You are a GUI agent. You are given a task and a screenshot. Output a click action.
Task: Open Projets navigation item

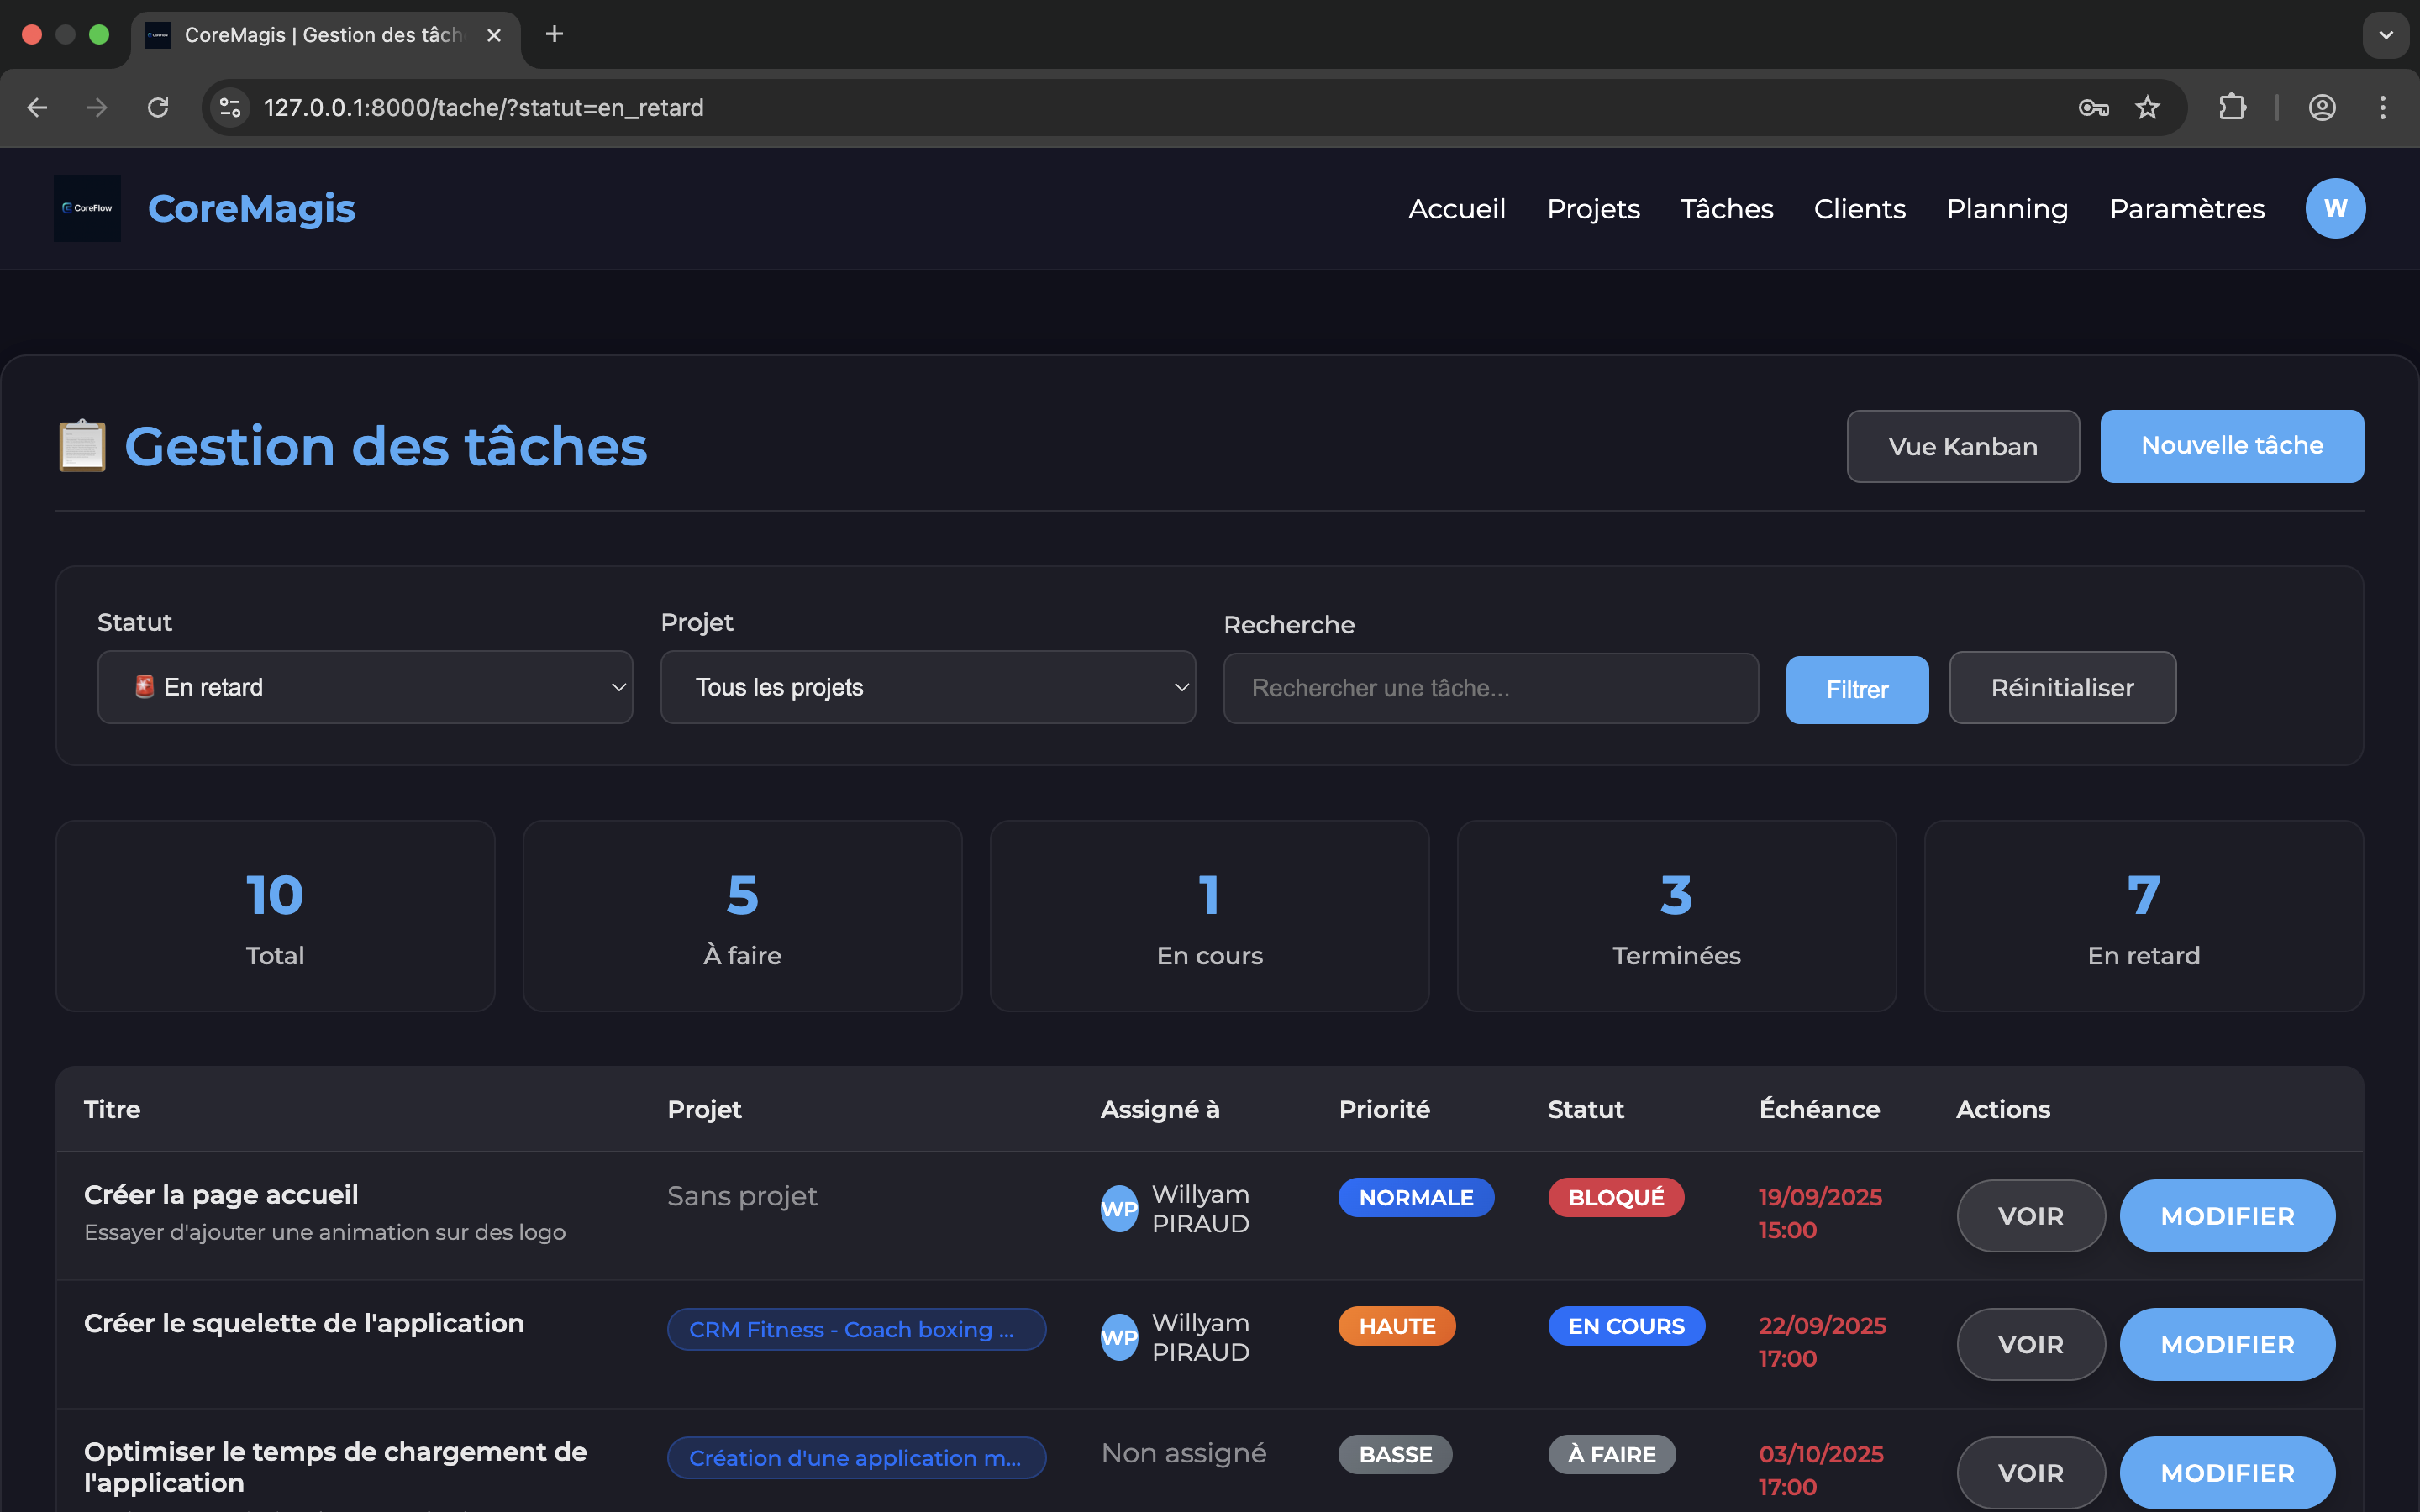coord(1593,208)
